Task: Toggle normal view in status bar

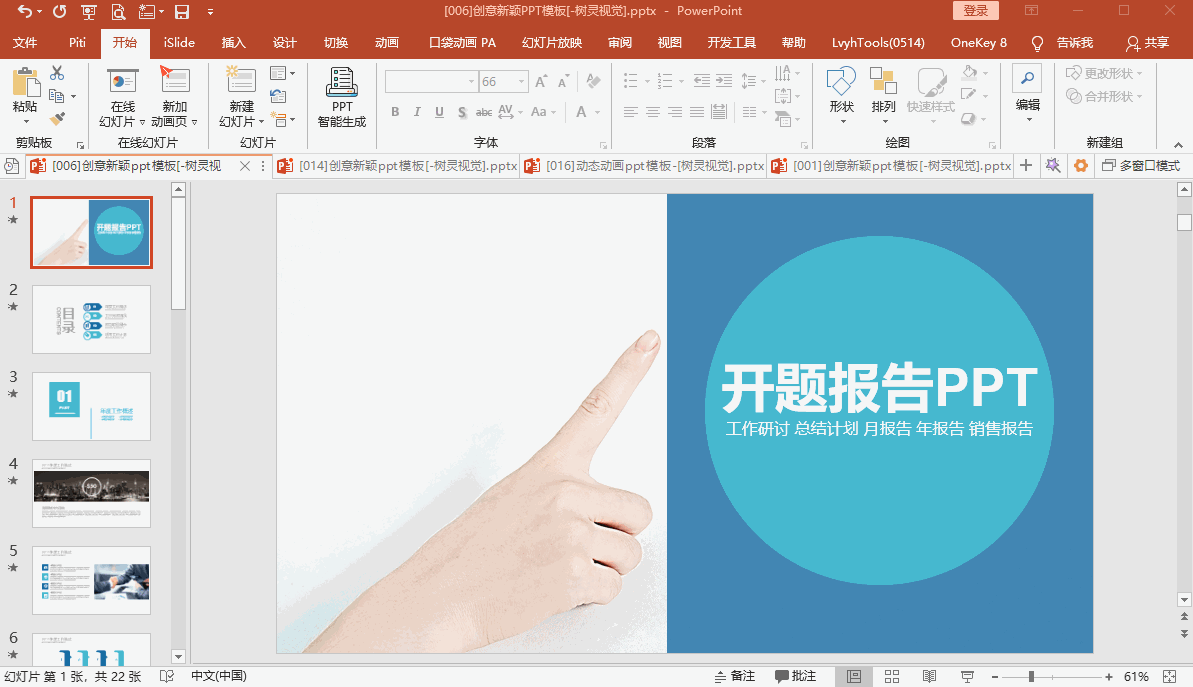Action: (854, 677)
